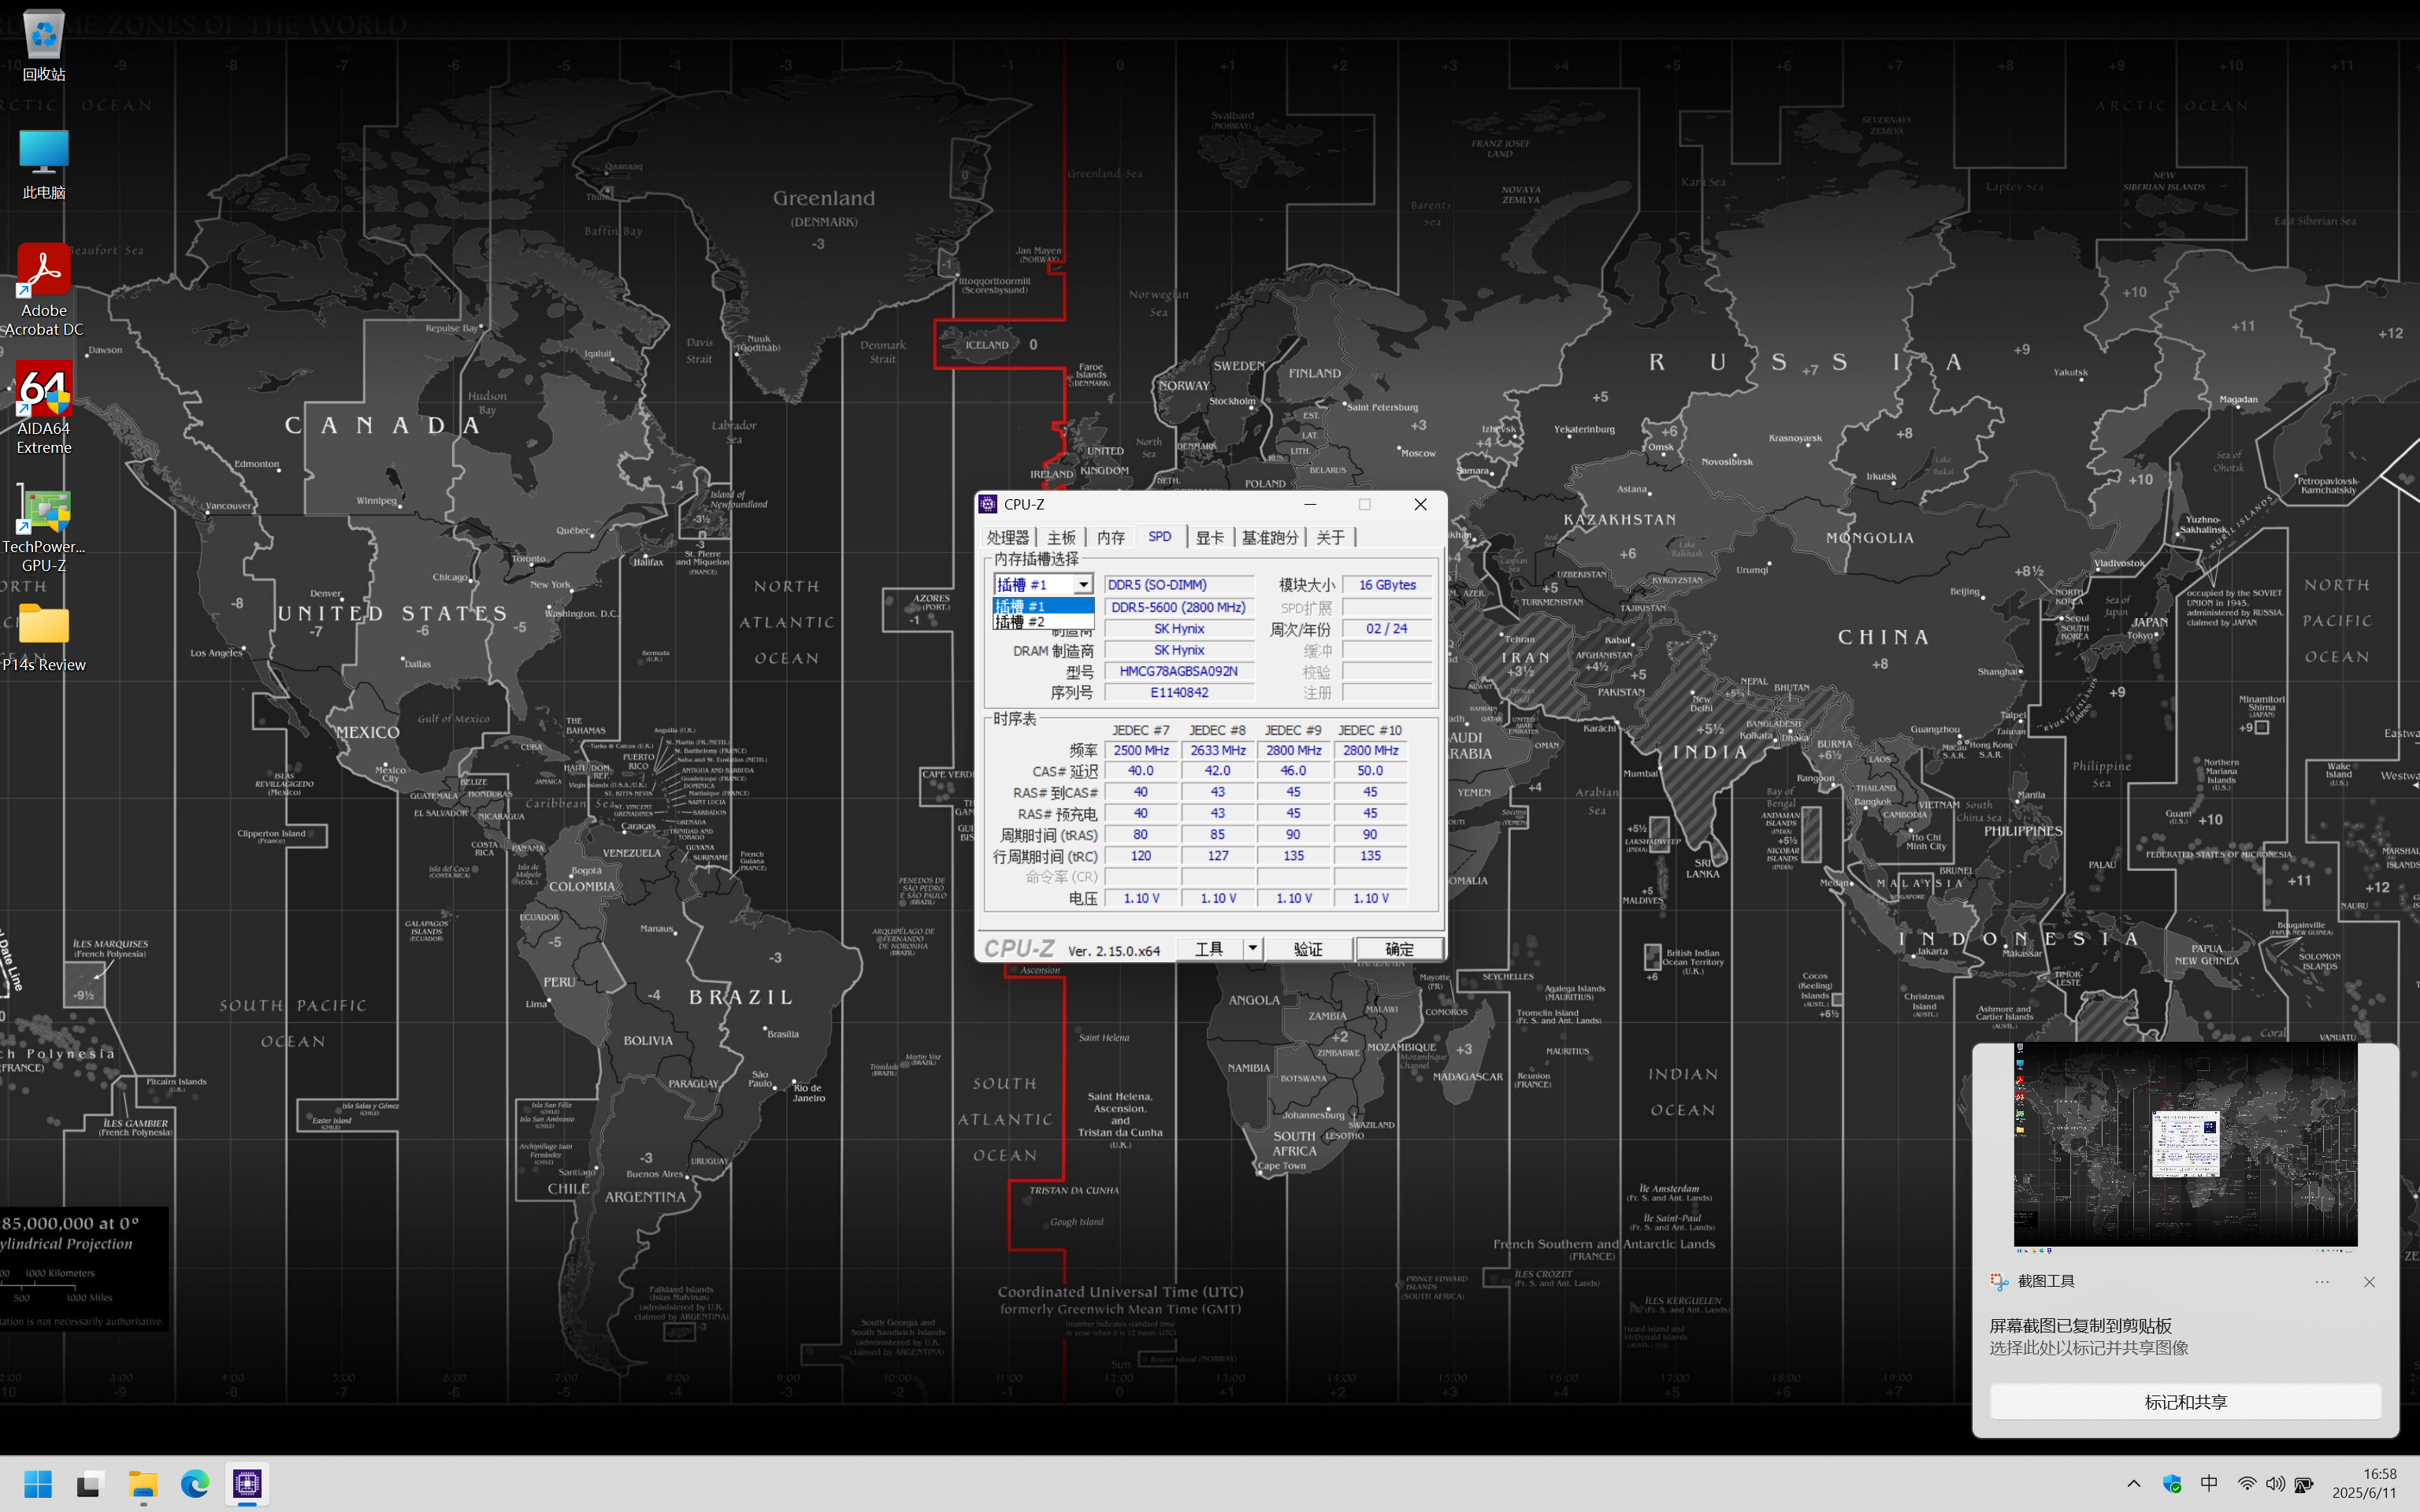Choose 插槽 #1 from the dropdown list
Image resolution: width=2420 pixels, height=1512 pixels.
coord(1043,606)
